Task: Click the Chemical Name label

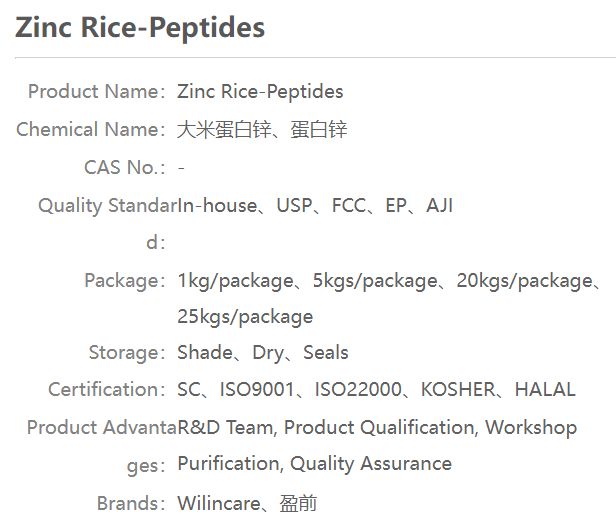Action: click(x=90, y=130)
